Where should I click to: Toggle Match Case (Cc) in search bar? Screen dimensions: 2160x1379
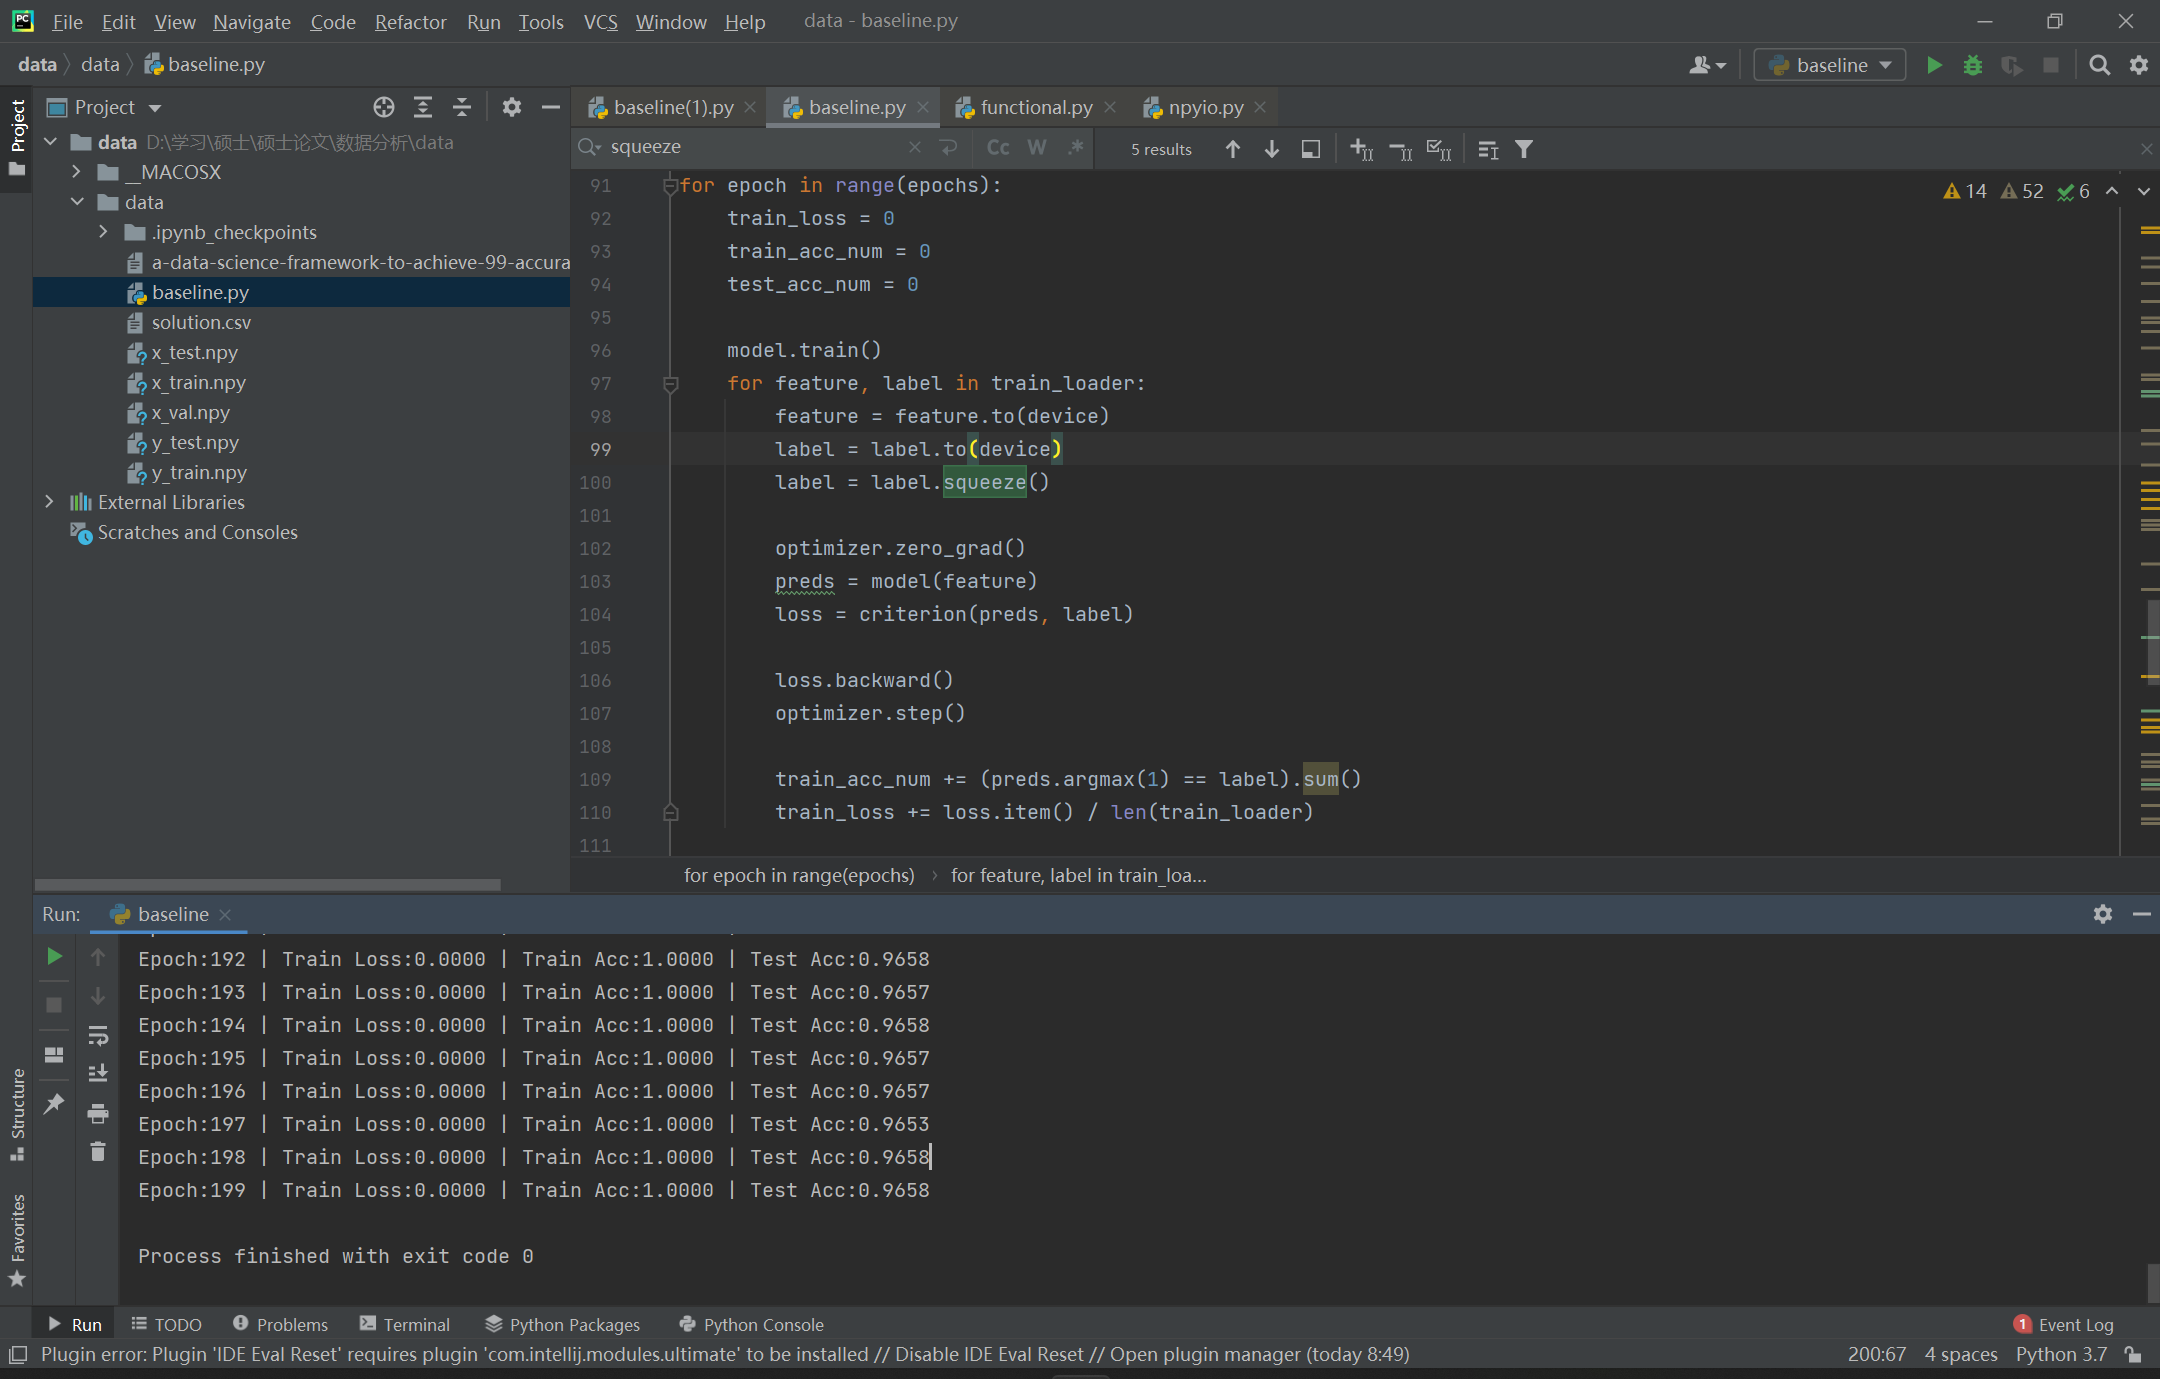(x=997, y=148)
